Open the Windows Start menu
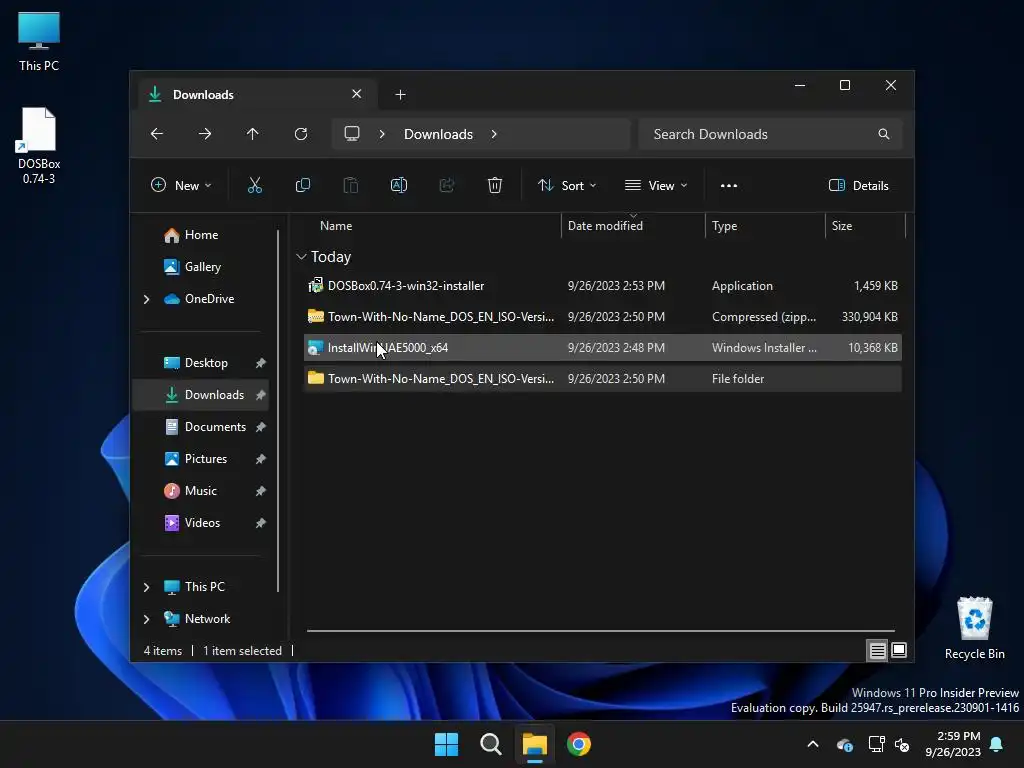Screen dimensions: 1024x768 click(447, 744)
